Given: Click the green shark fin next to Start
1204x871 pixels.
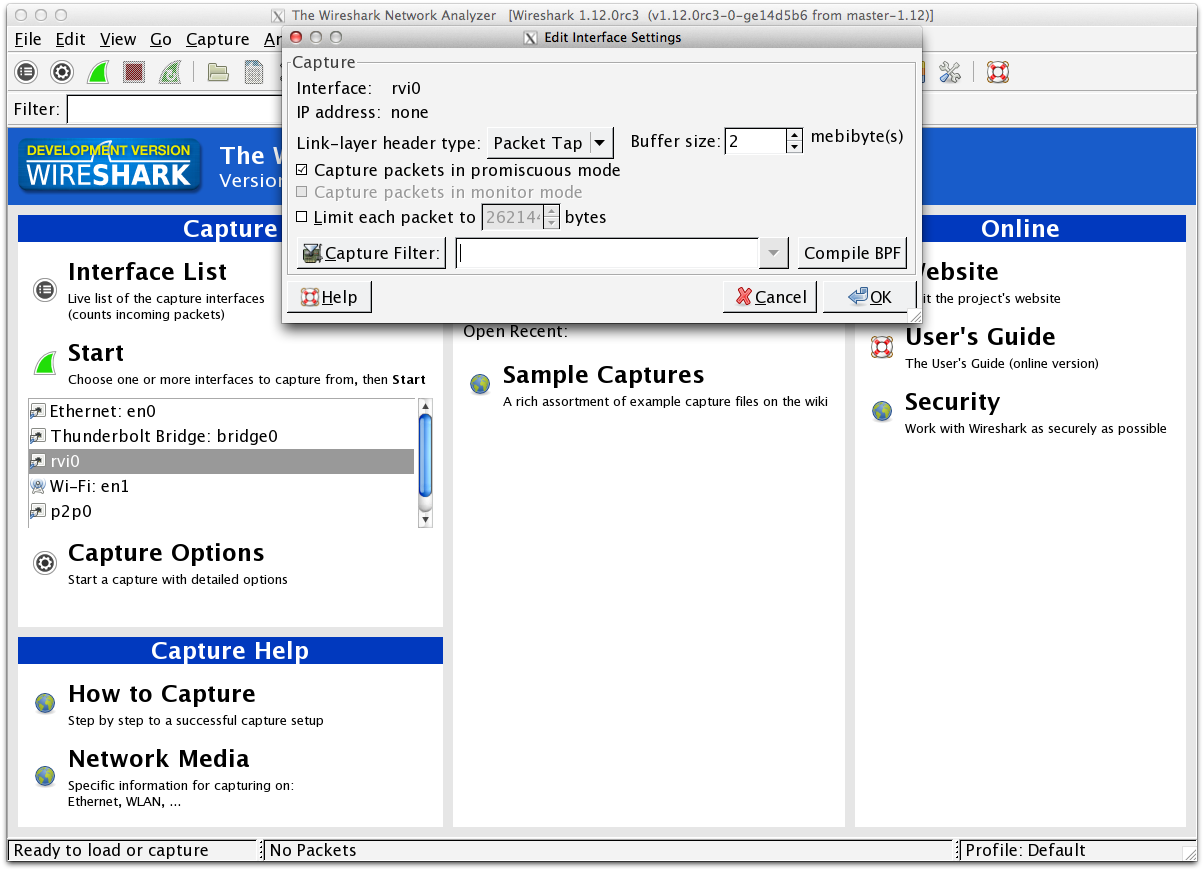Looking at the screenshot, I should pos(45,362).
